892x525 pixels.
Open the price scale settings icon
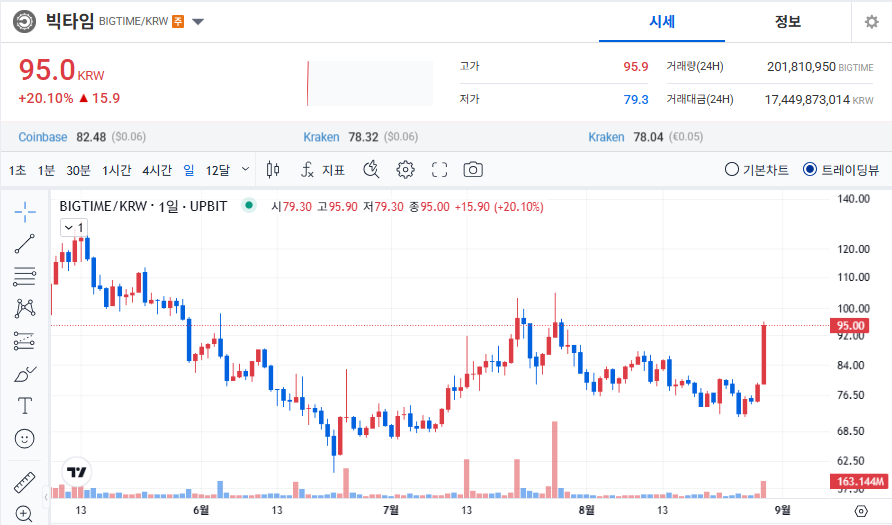tap(861, 511)
